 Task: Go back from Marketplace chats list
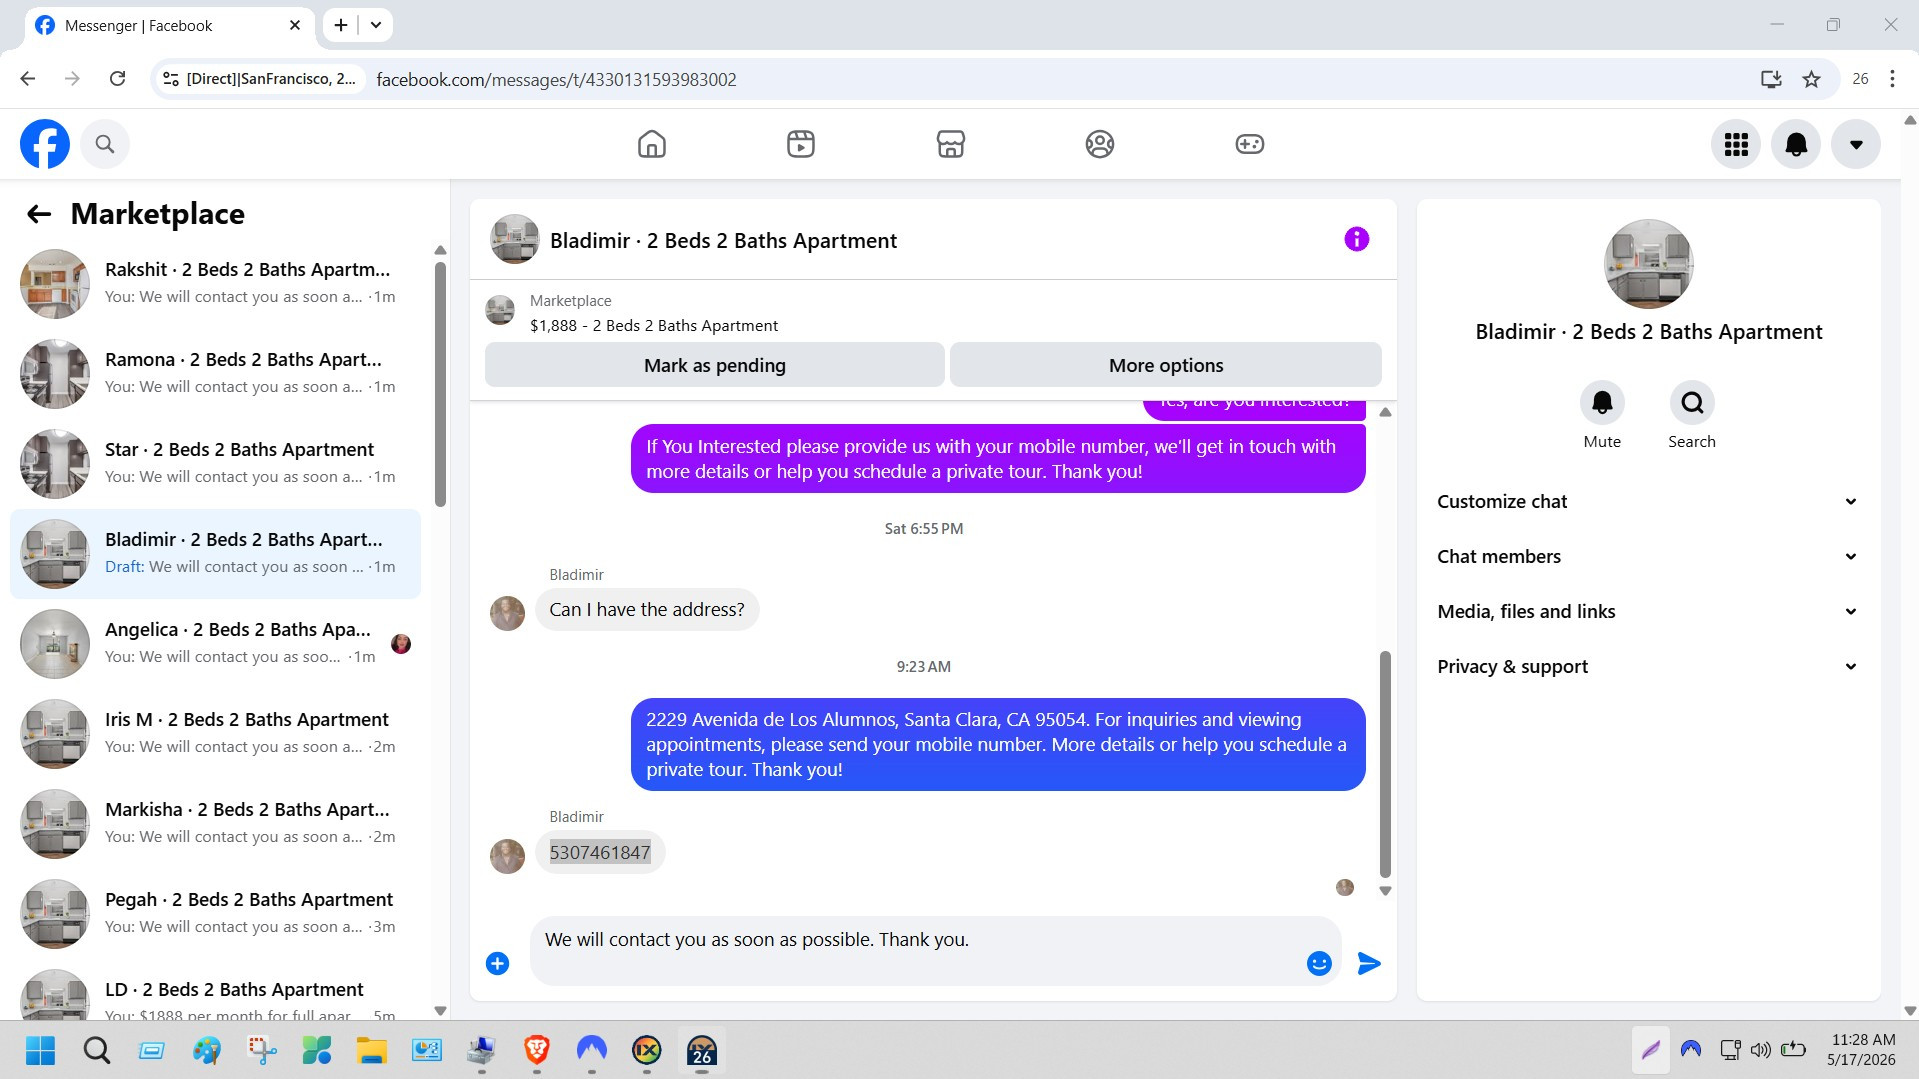39,214
